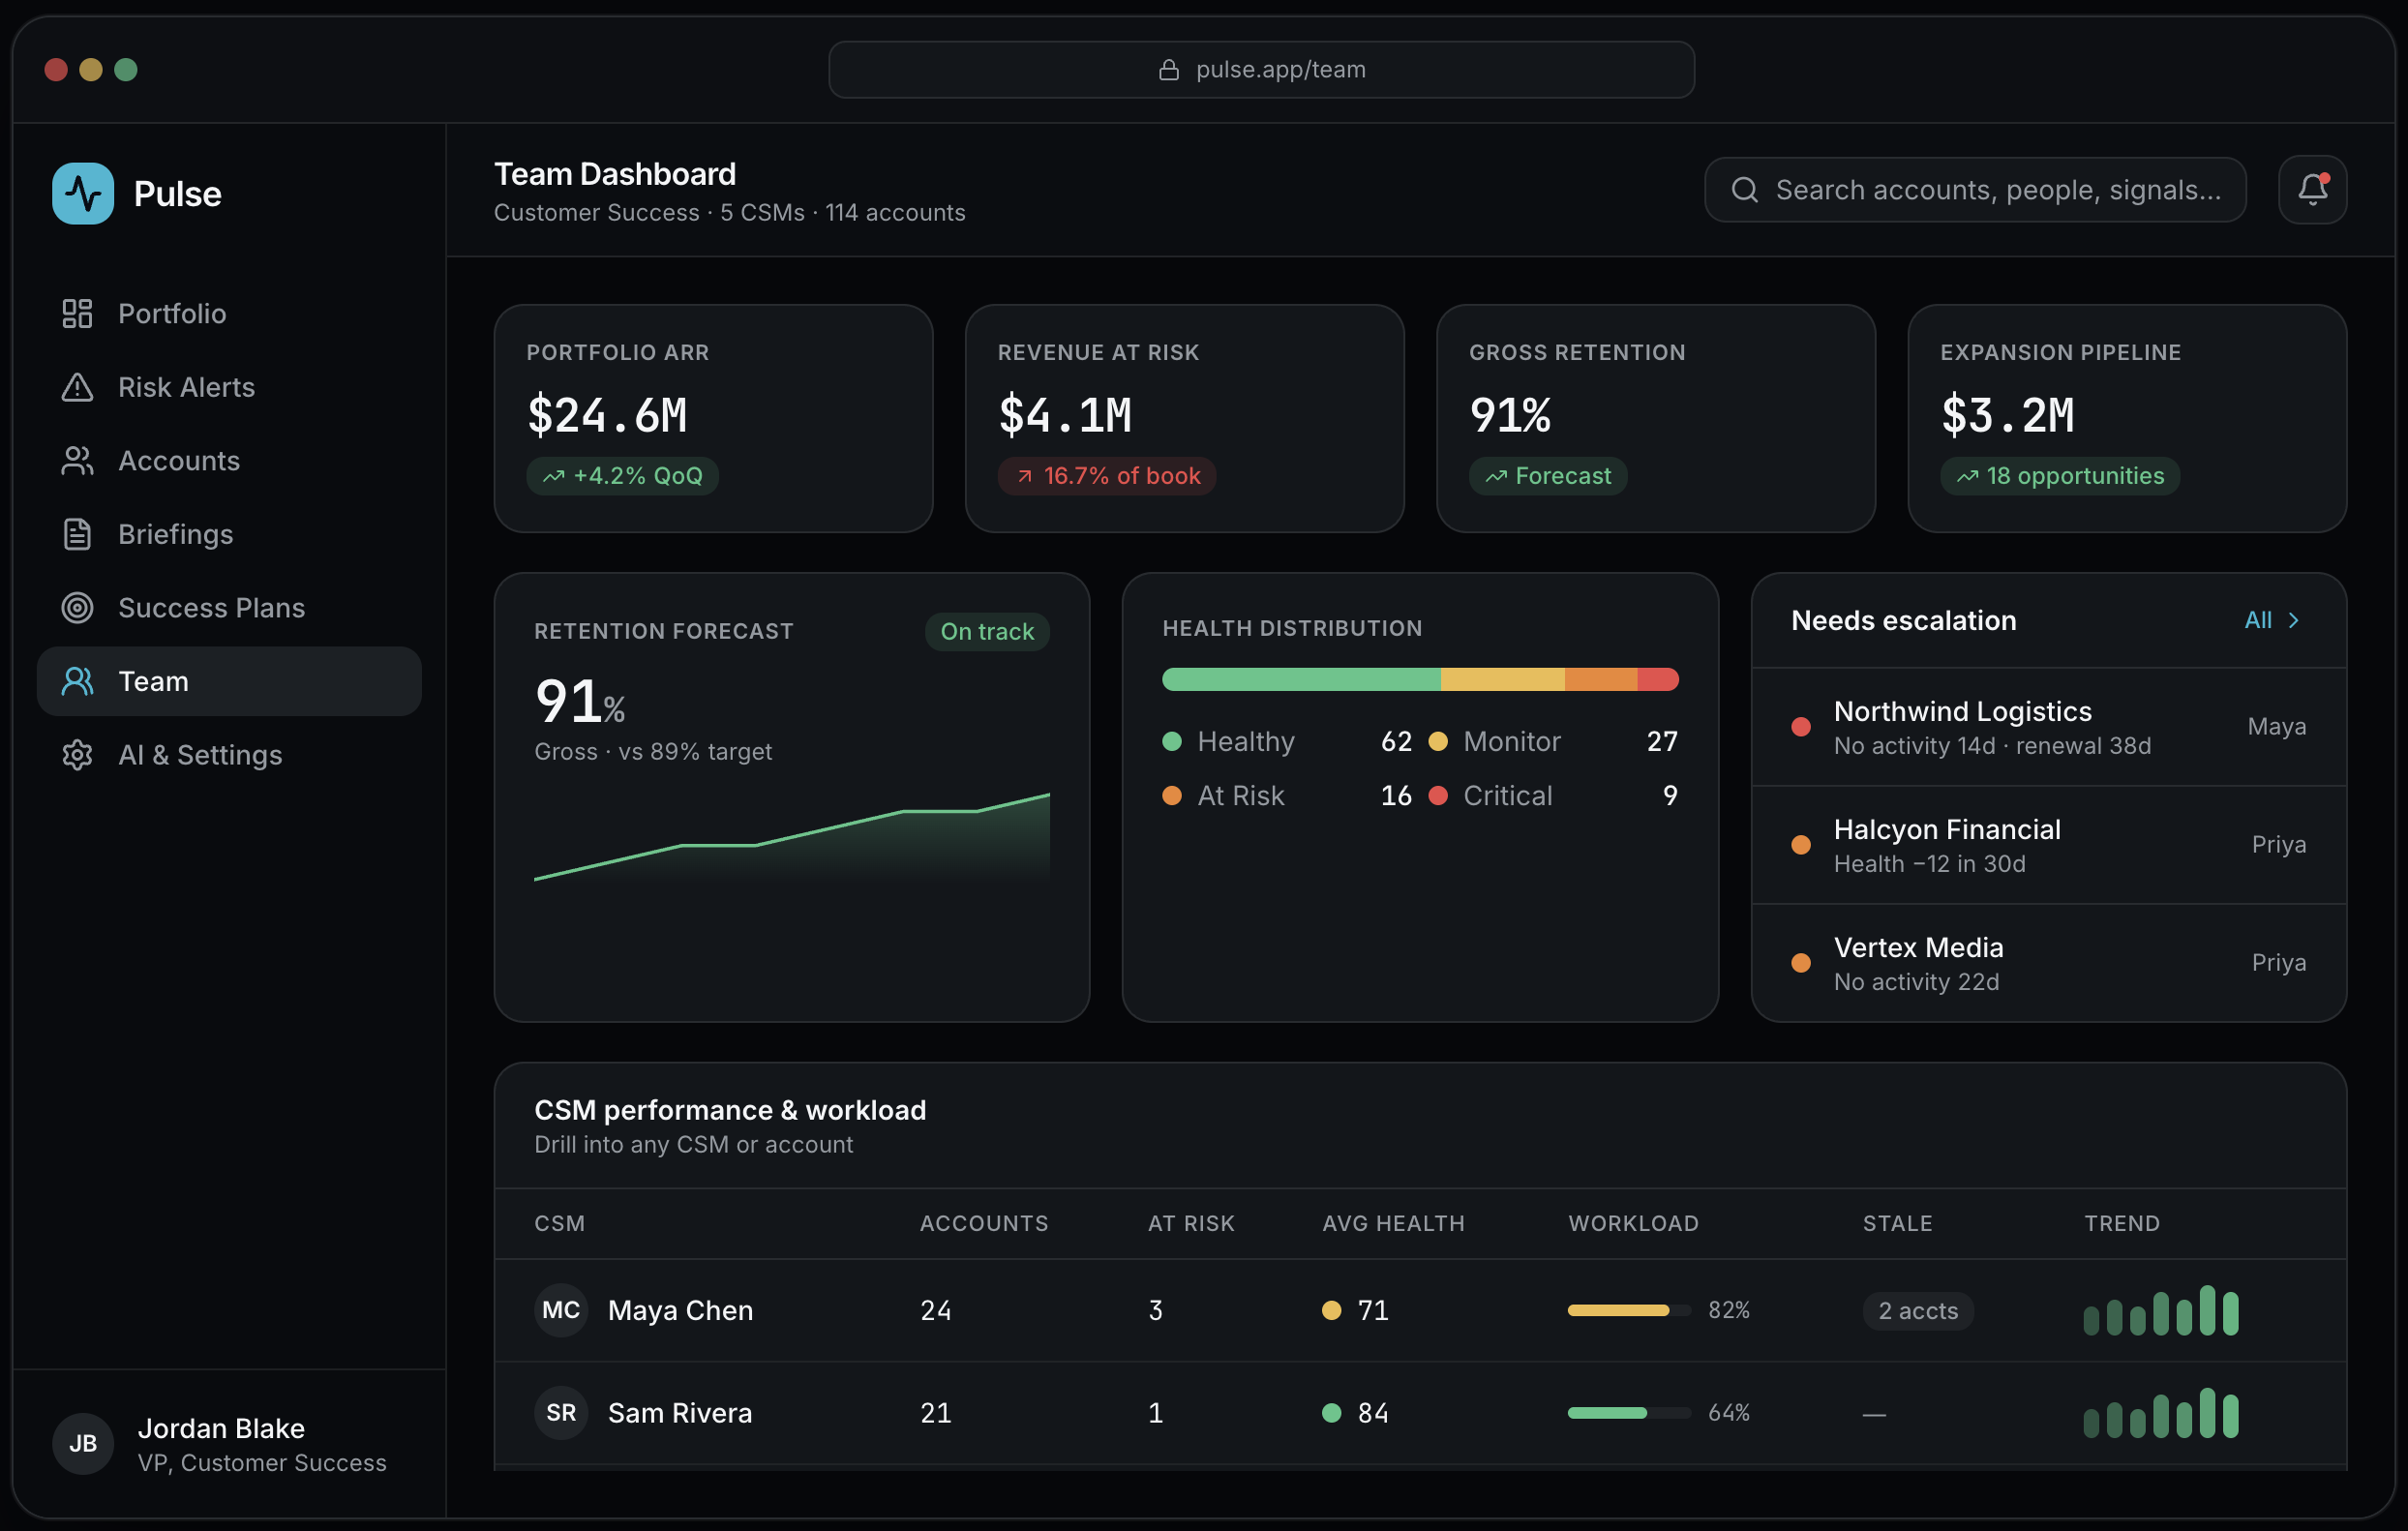The height and width of the screenshot is (1531, 2408).
Task: Open the Portfolio menu item
Action: pos(229,313)
